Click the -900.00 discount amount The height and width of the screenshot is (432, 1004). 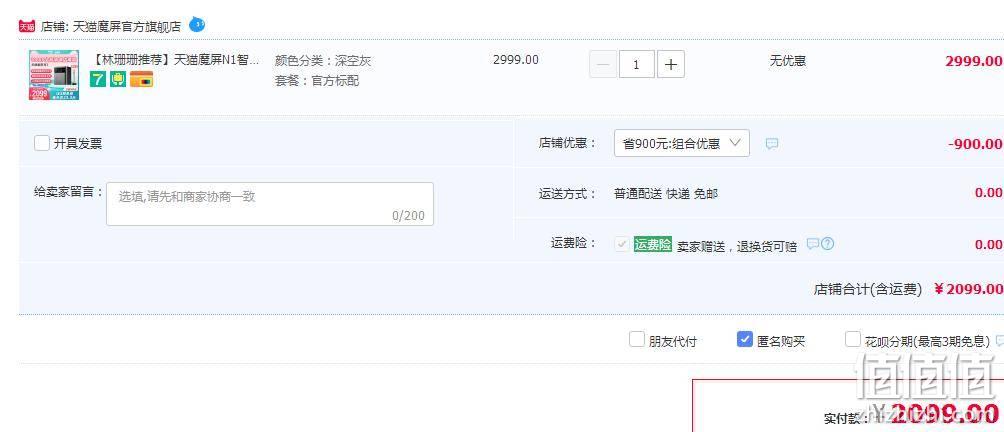tap(975, 144)
